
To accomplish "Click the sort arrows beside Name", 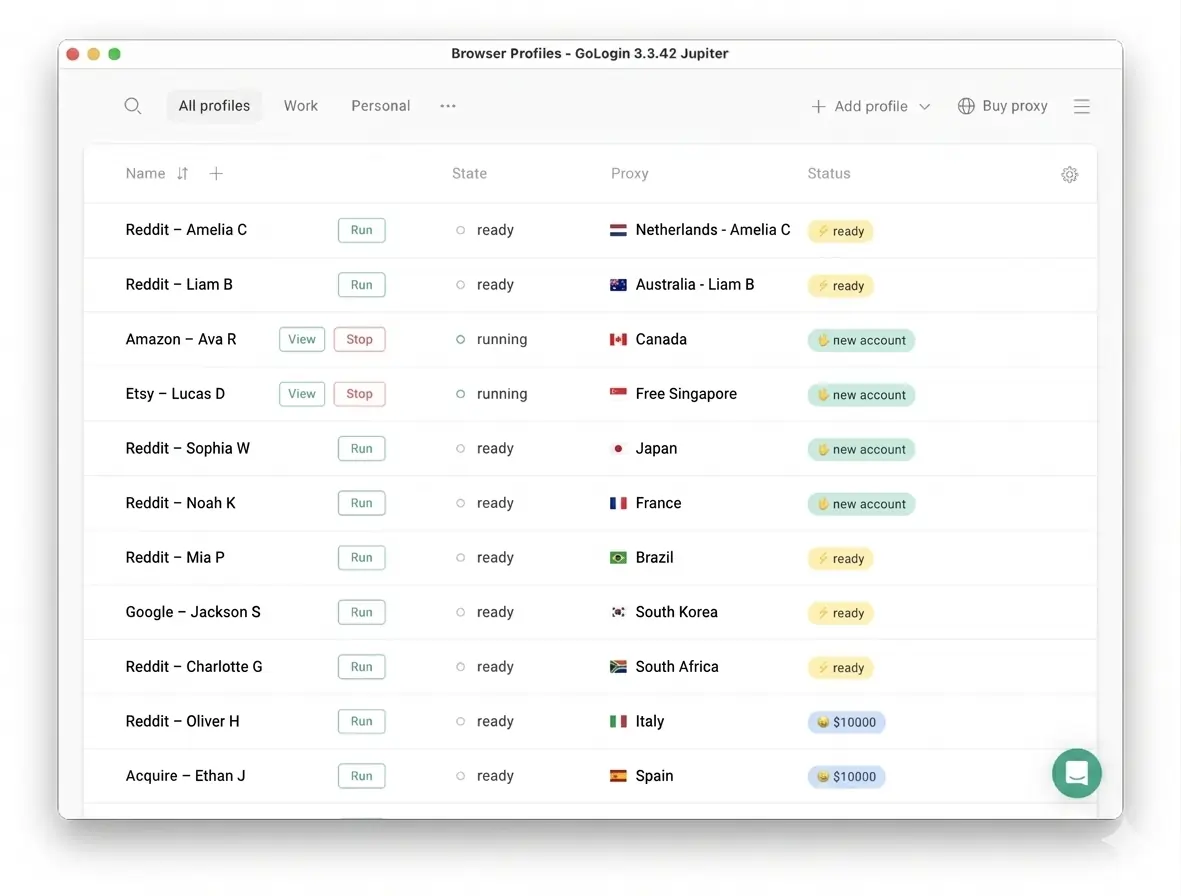I will [x=182, y=174].
